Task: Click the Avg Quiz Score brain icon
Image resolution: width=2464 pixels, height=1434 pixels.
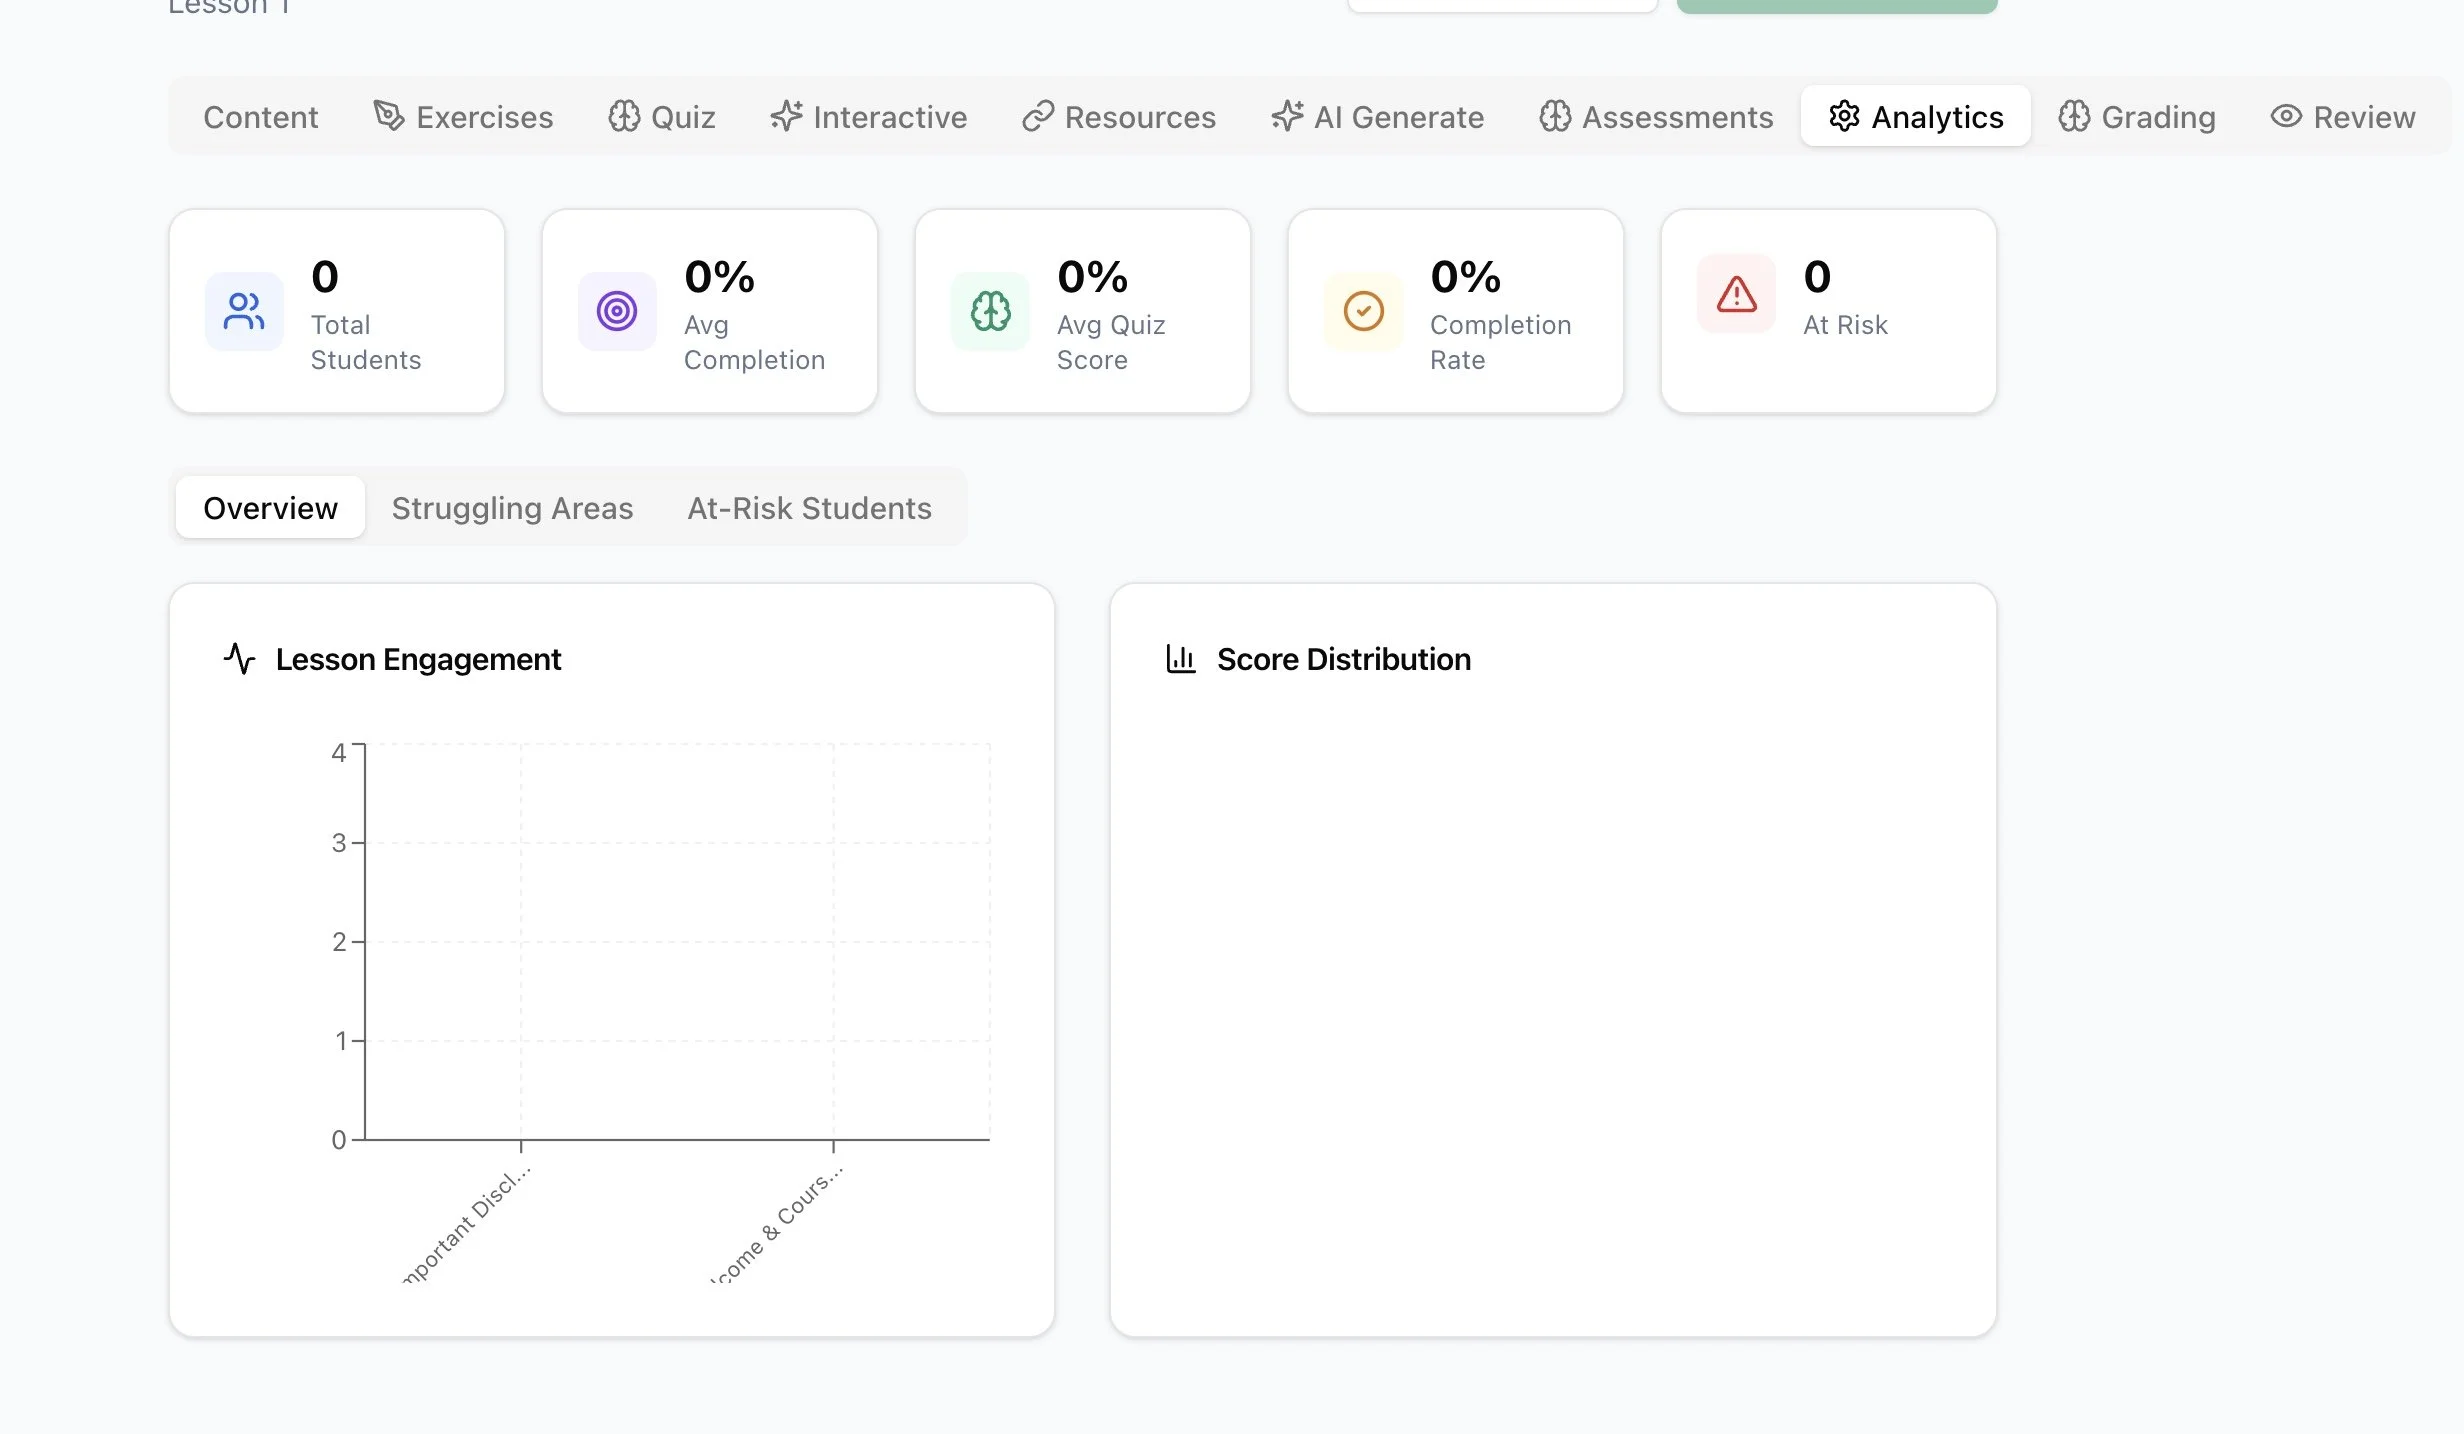Action: [x=990, y=311]
